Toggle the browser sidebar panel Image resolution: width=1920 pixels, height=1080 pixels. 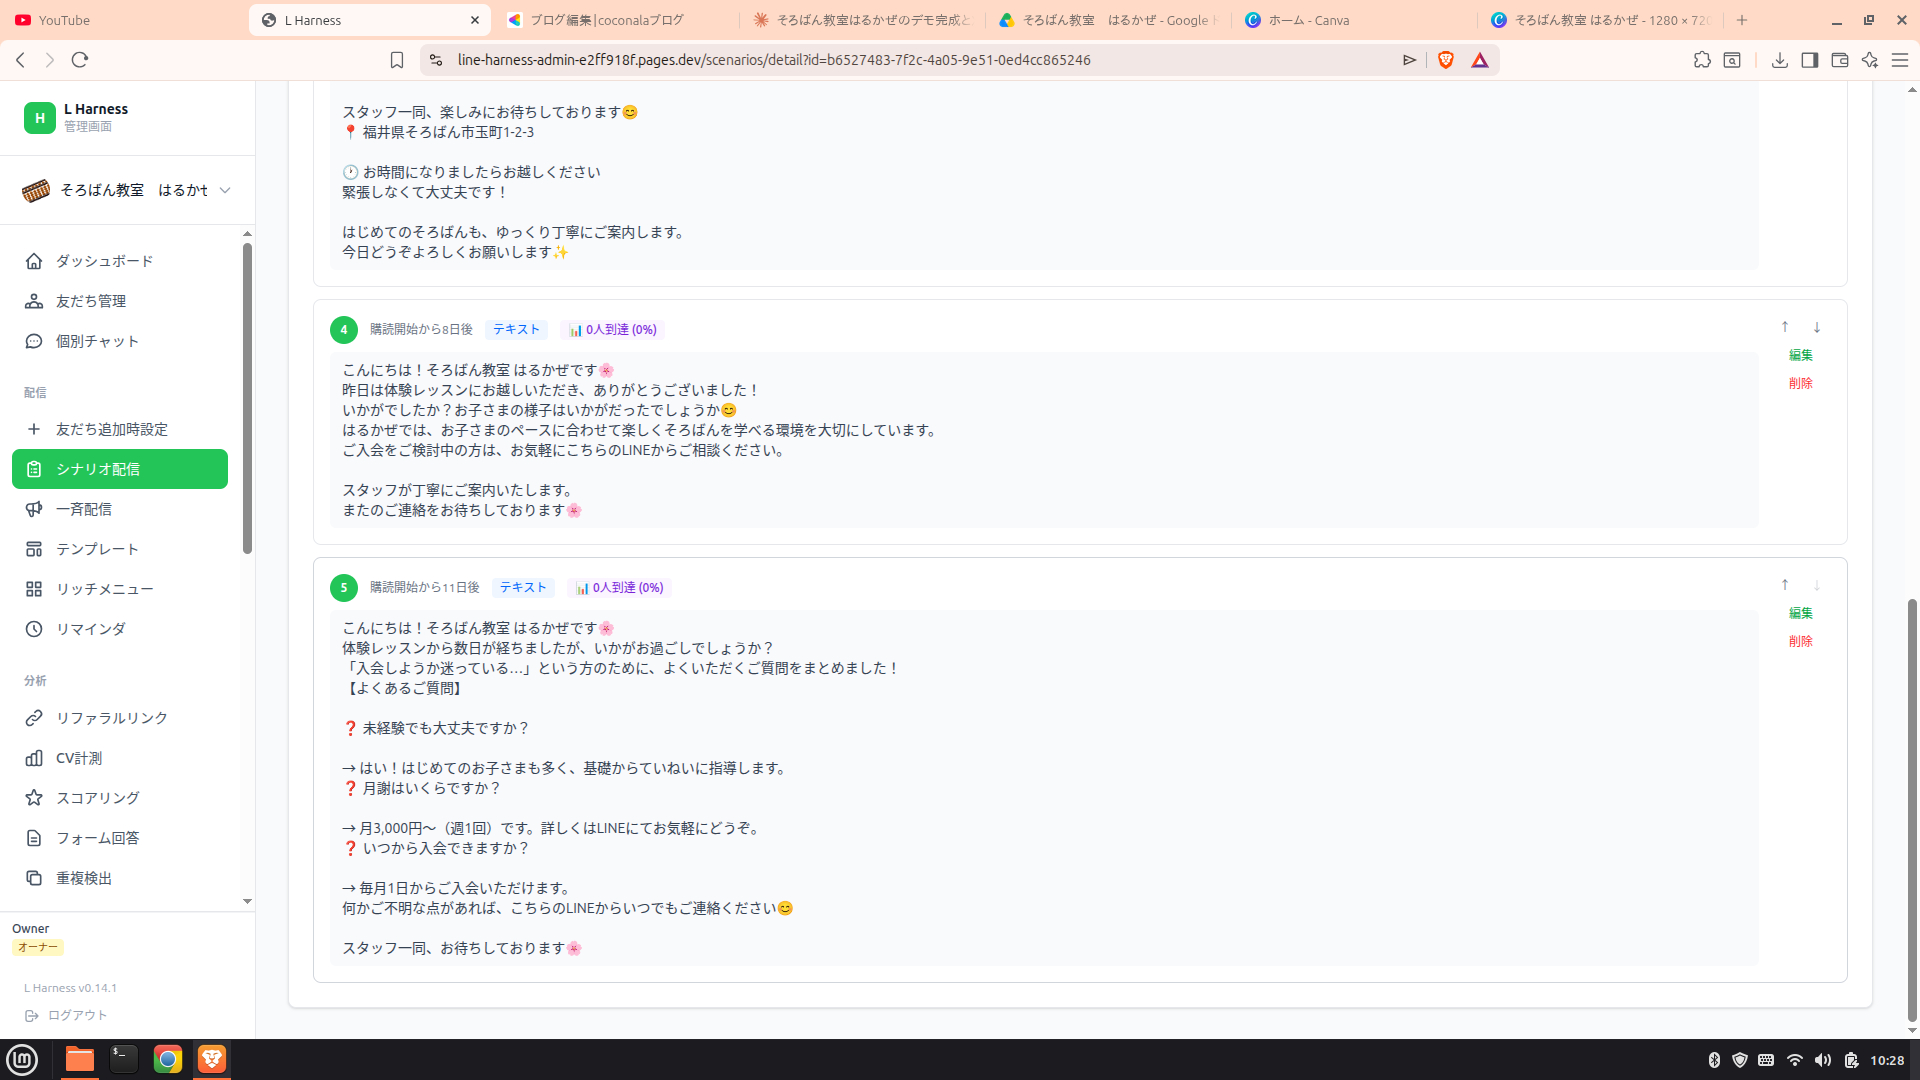[x=1809, y=60]
